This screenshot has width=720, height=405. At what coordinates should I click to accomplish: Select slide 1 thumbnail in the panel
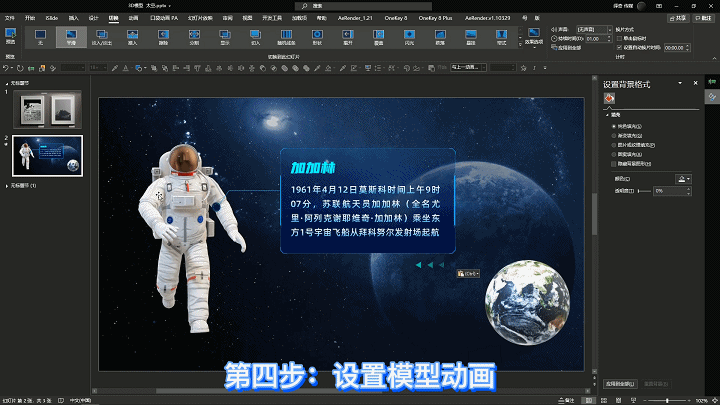pyautogui.click(x=48, y=109)
